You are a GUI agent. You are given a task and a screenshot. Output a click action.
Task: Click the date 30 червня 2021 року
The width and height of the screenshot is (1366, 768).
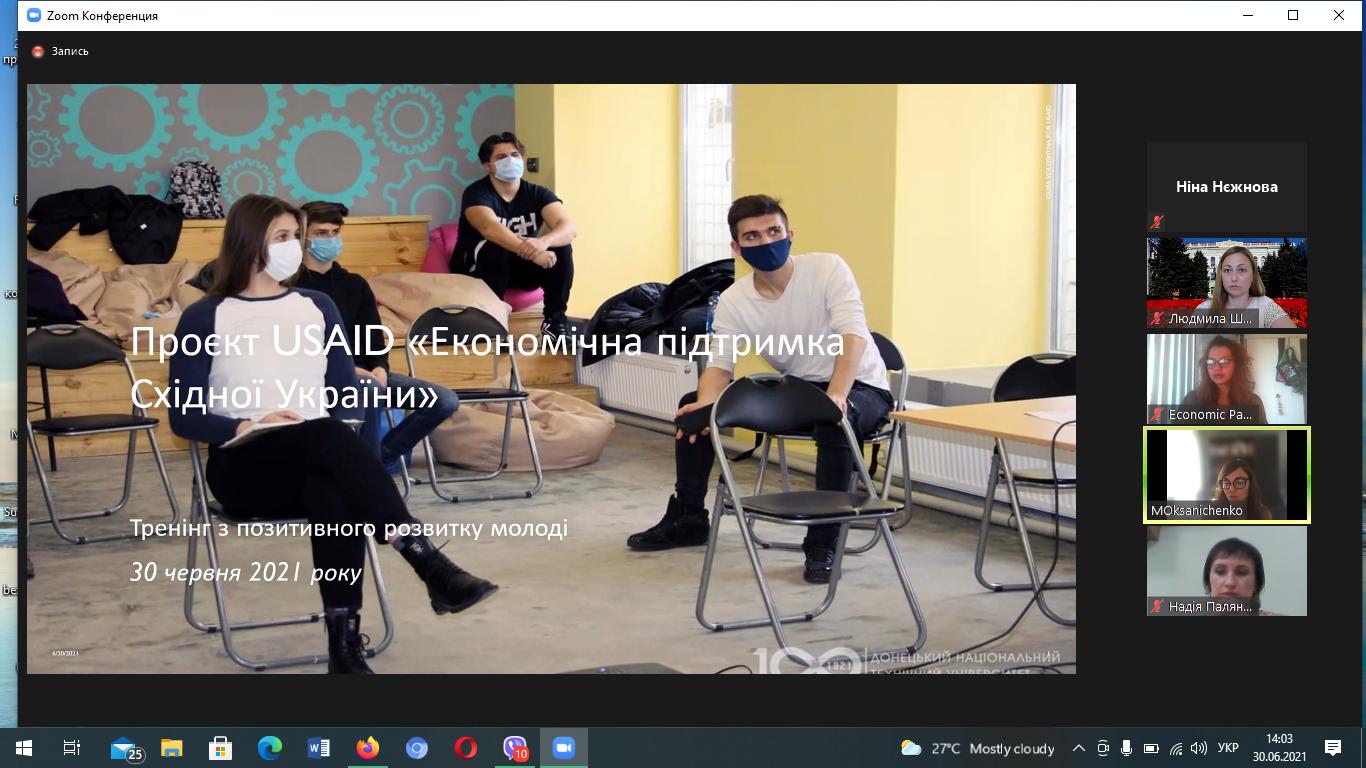246,572
